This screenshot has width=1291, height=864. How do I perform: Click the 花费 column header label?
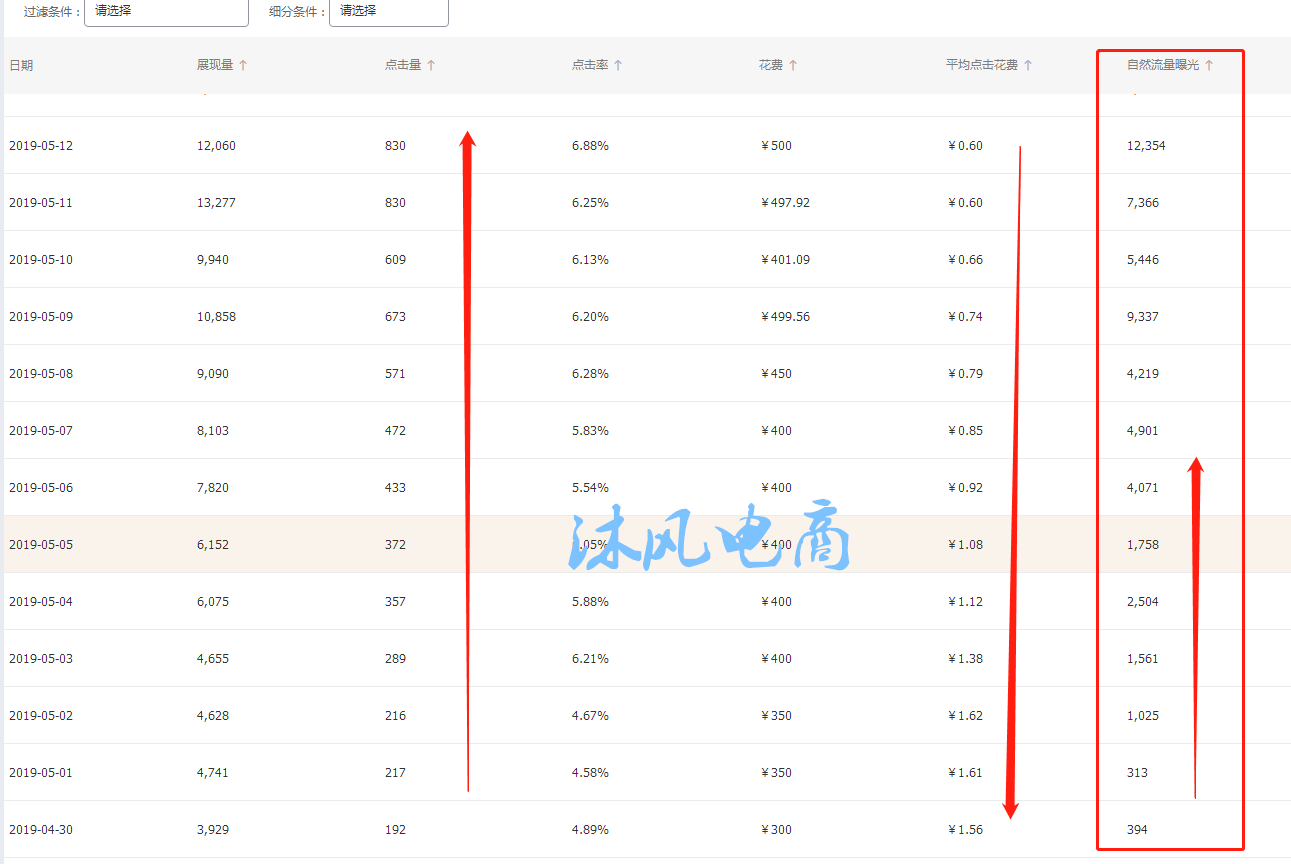[771, 65]
